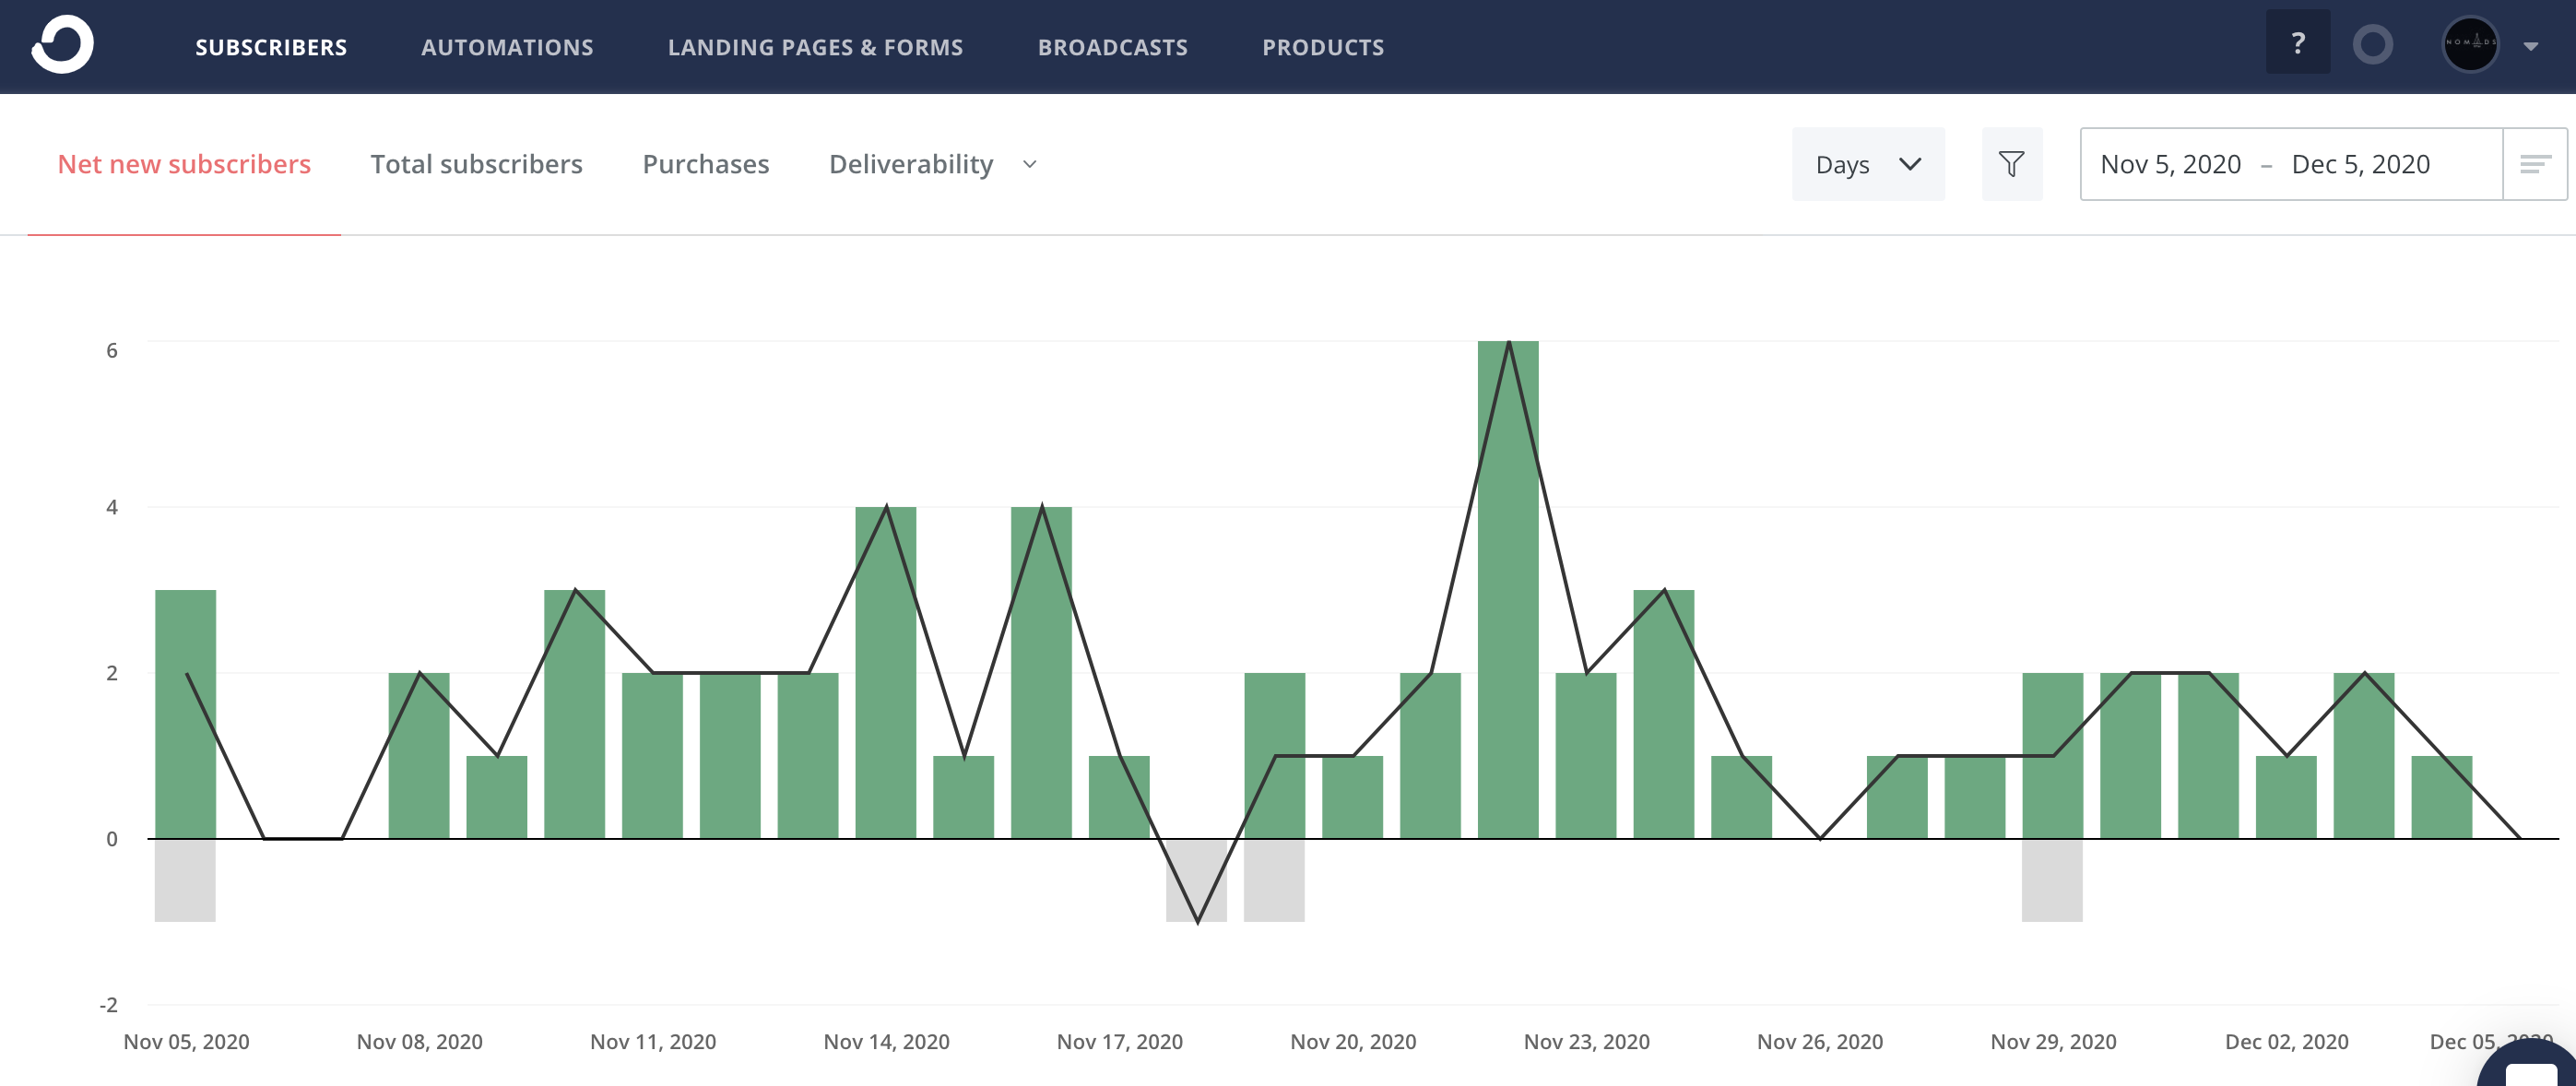Image resolution: width=2576 pixels, height=1086 pixels.
Task: Click the Automations navigation link
Action: (x=508, y=46)
